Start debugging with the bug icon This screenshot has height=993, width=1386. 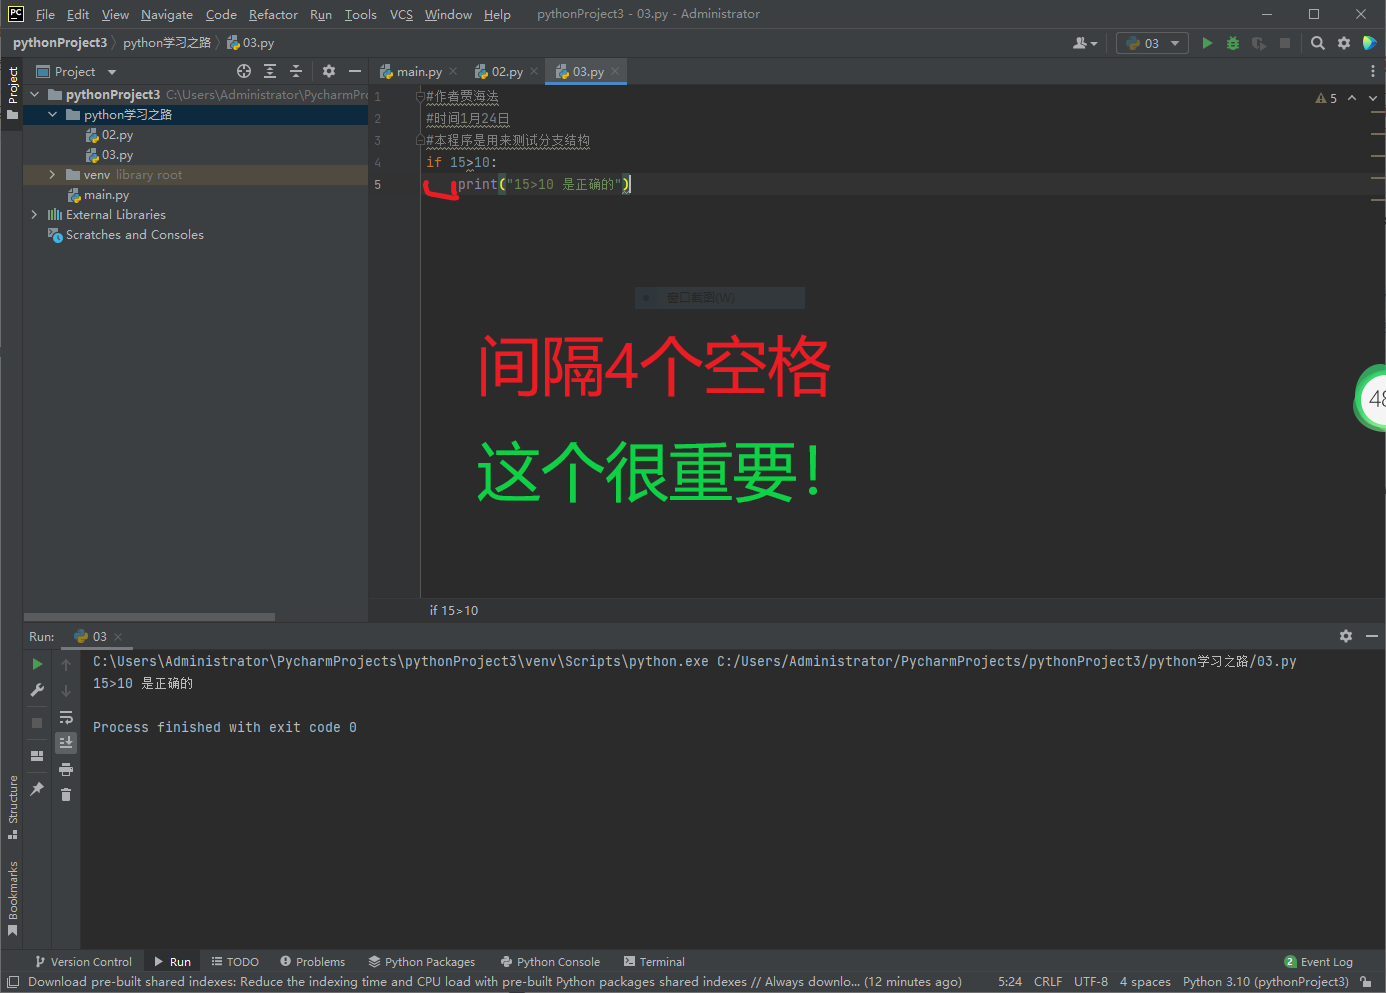tap(1233, 43)
